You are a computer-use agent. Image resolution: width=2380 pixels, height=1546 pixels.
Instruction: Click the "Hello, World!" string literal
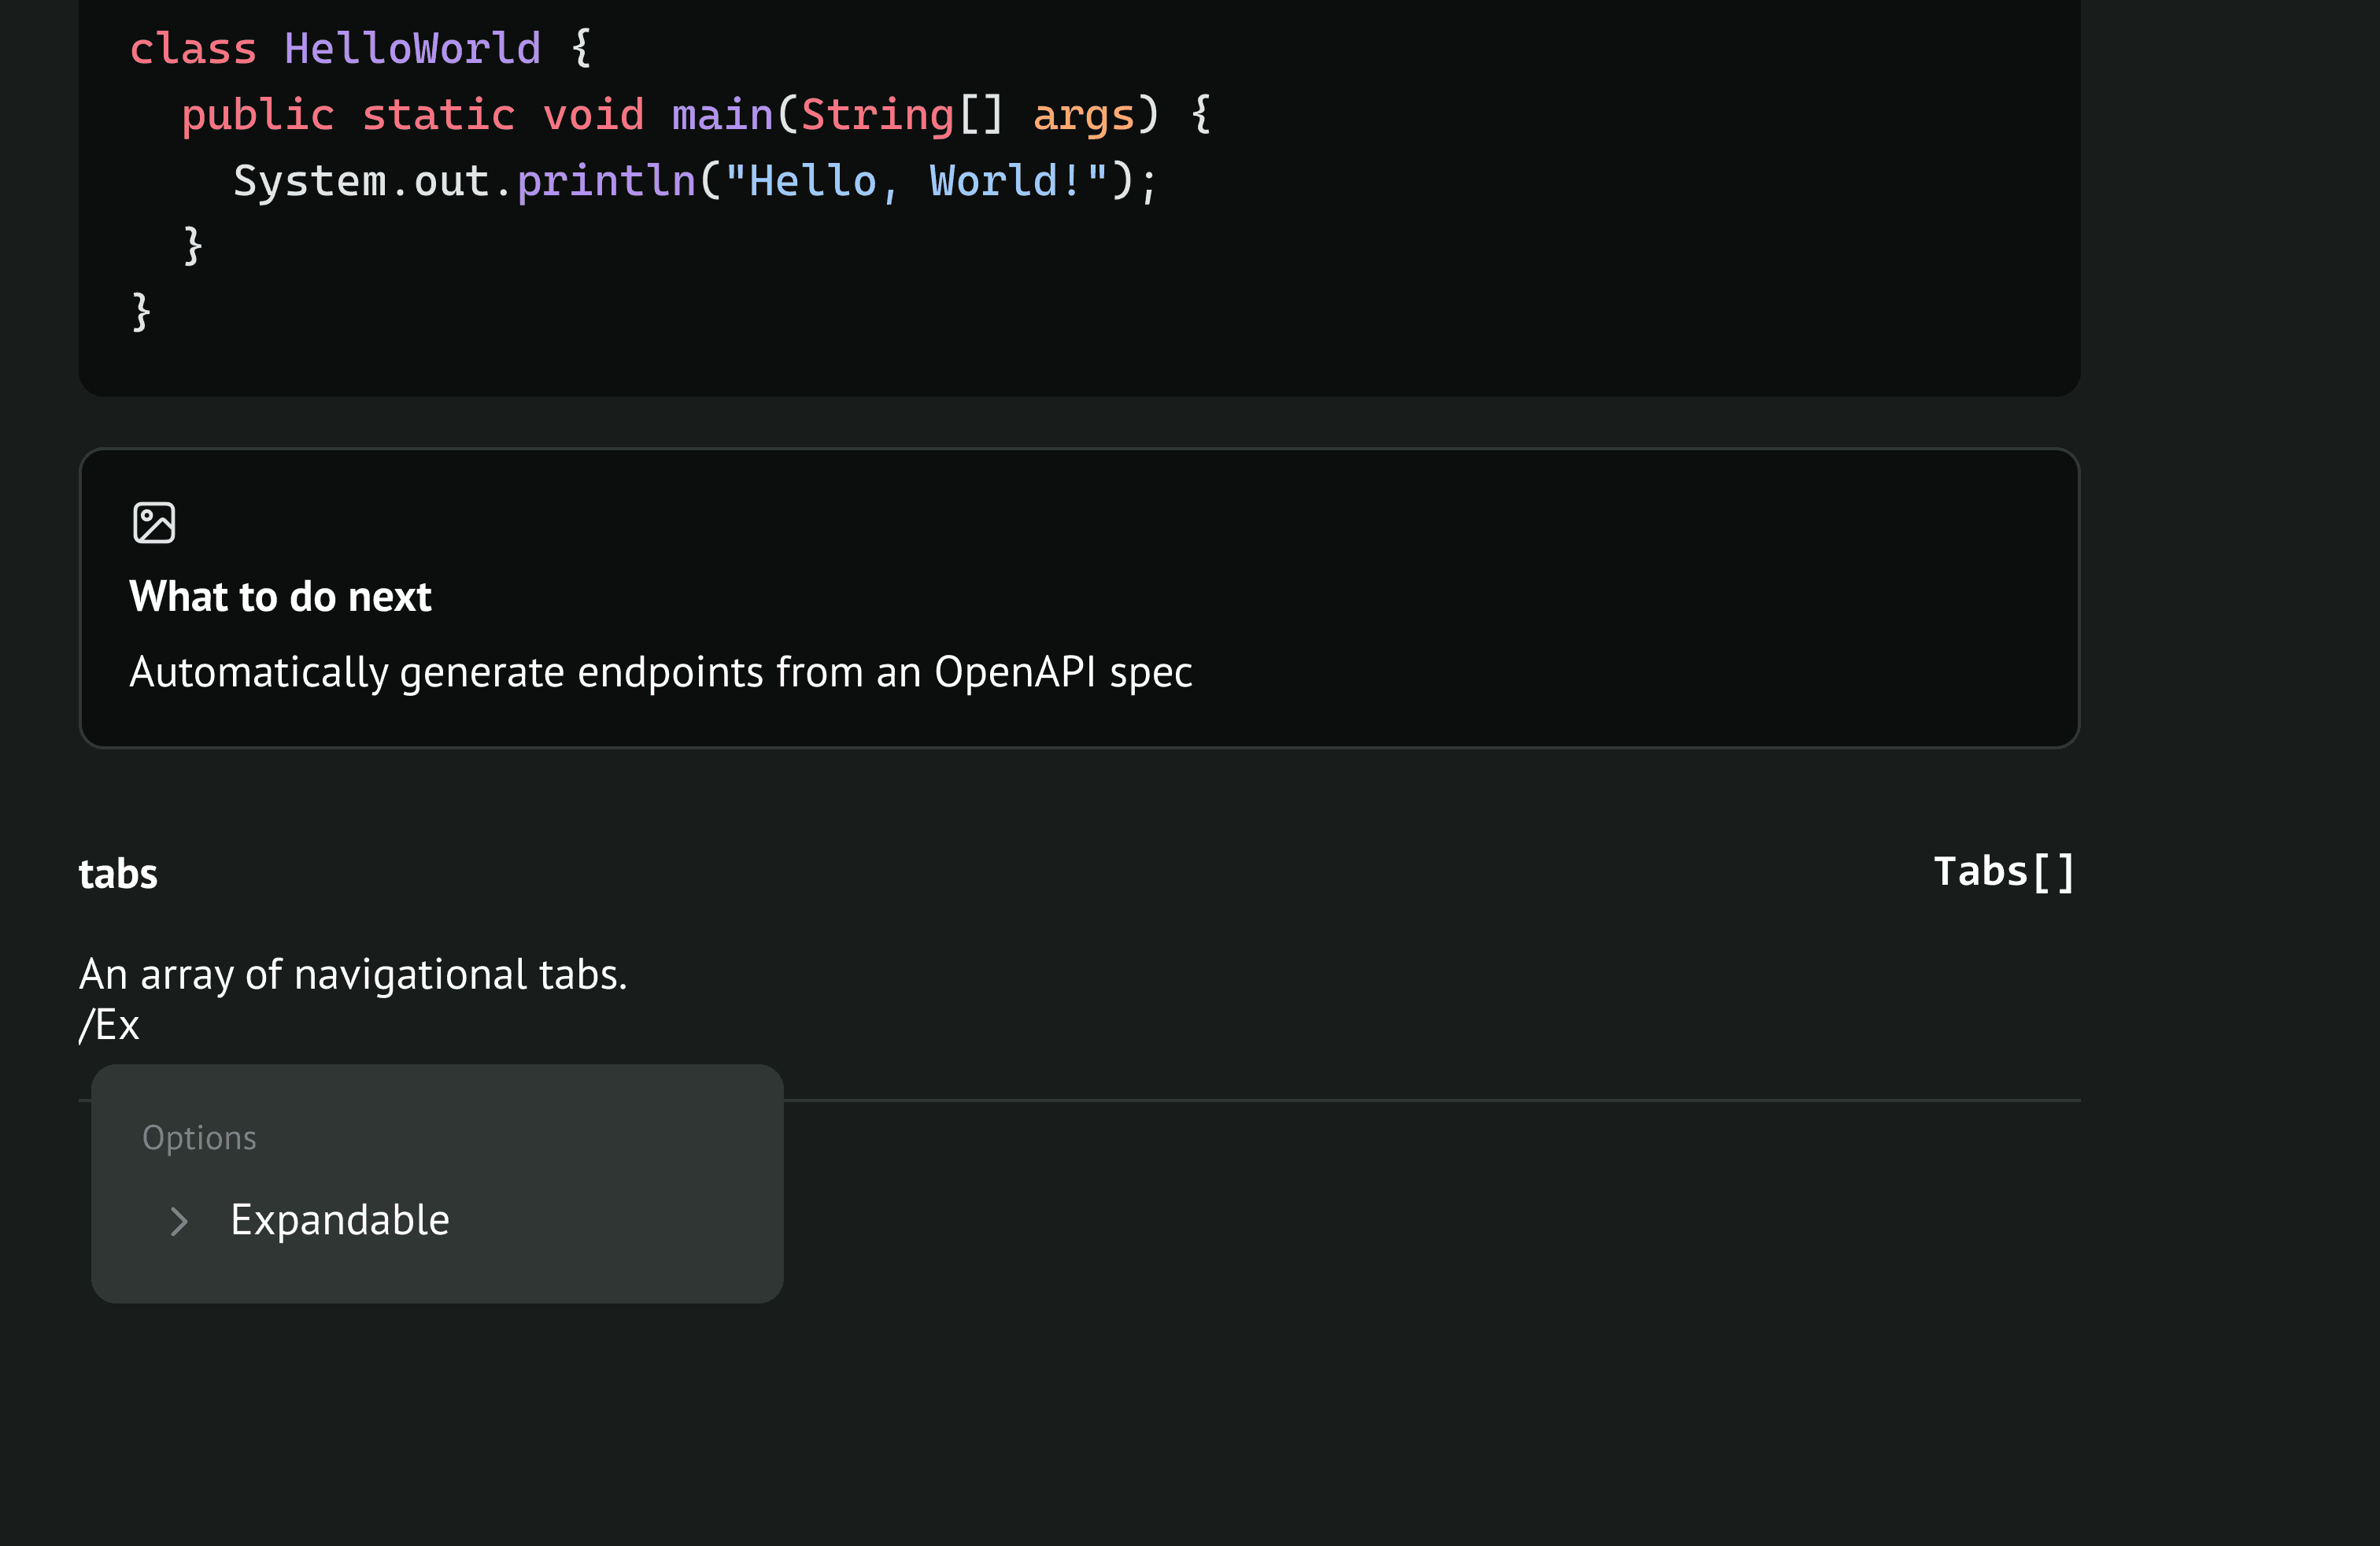coord(915,181)
